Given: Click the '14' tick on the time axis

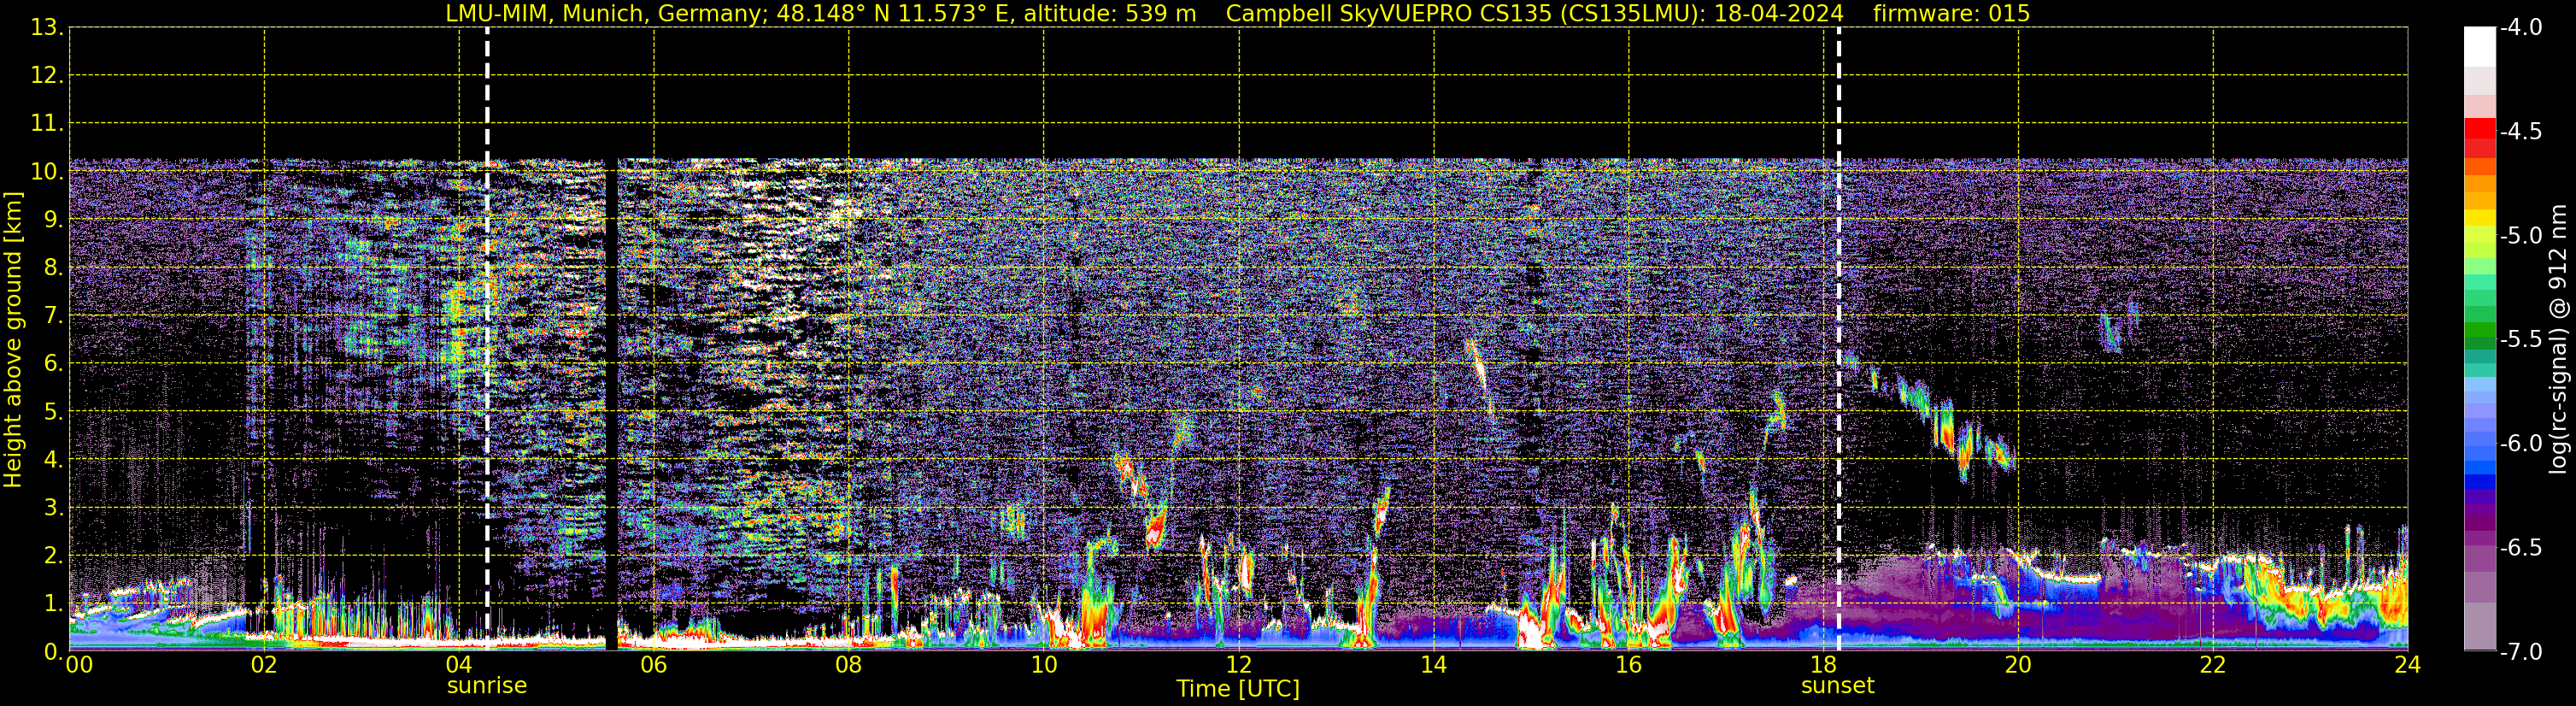Looking at the screenshot, I should [1433, 665].
